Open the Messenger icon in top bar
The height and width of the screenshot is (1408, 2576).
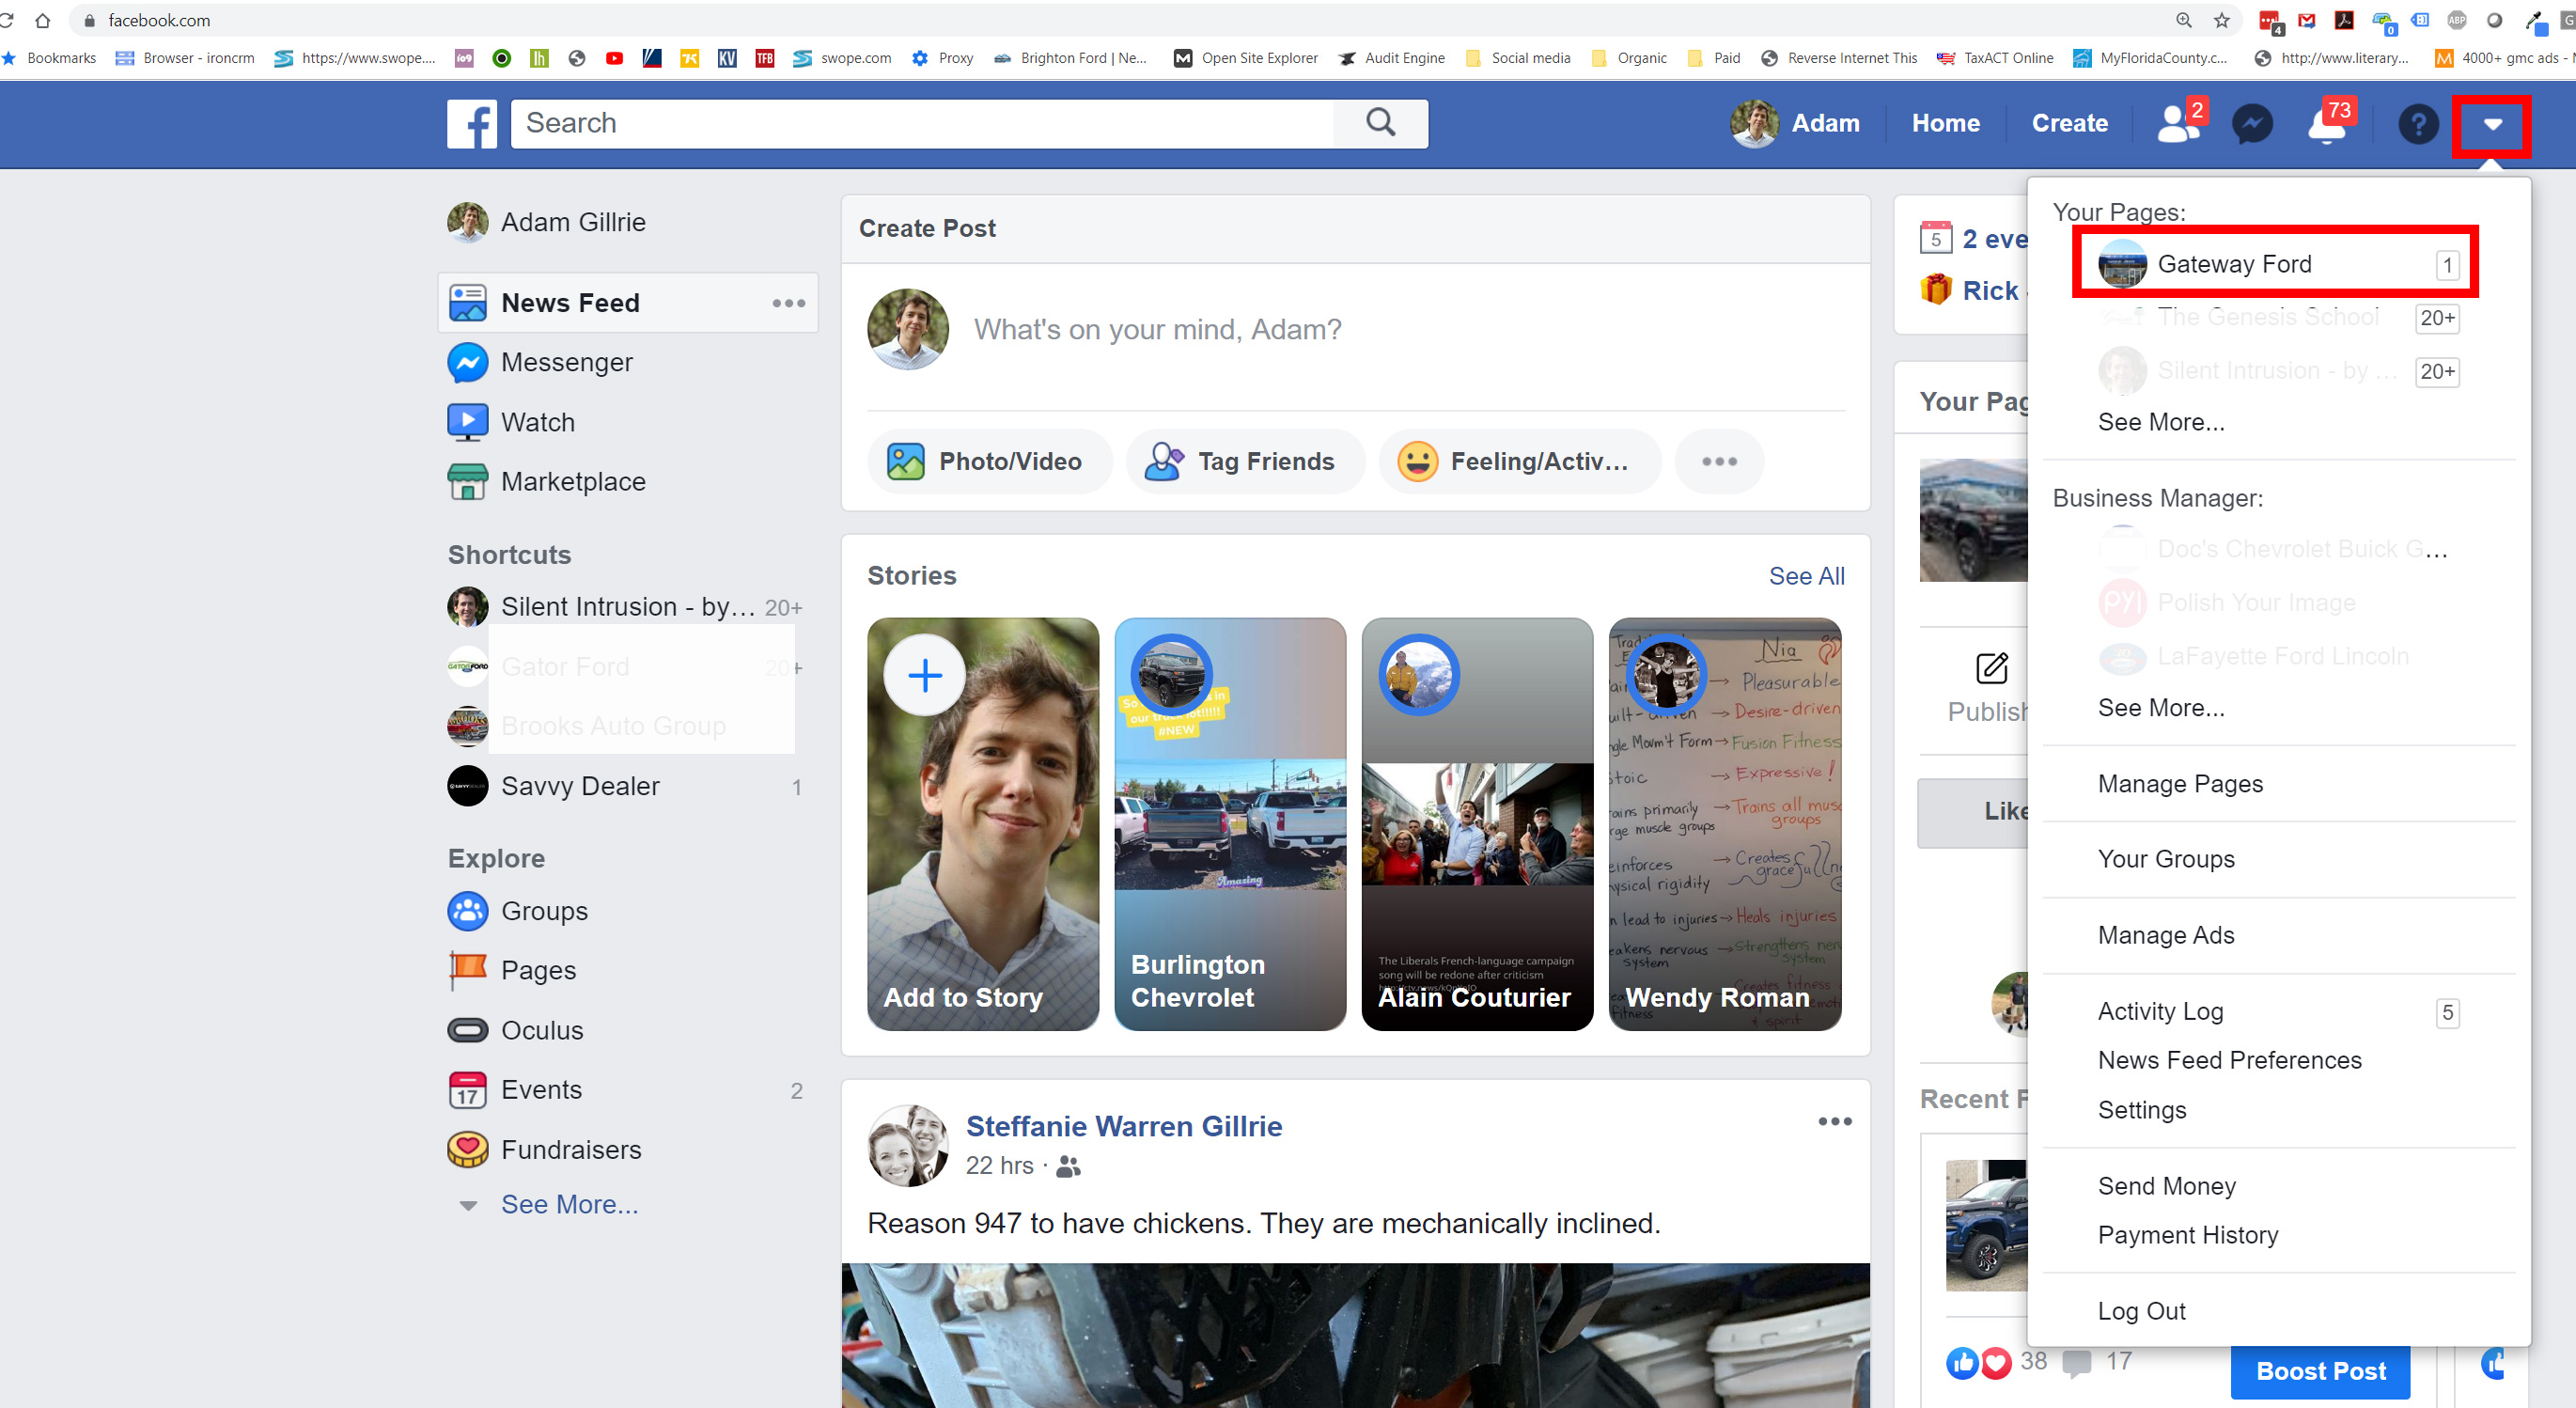(x=2252, y=124)
